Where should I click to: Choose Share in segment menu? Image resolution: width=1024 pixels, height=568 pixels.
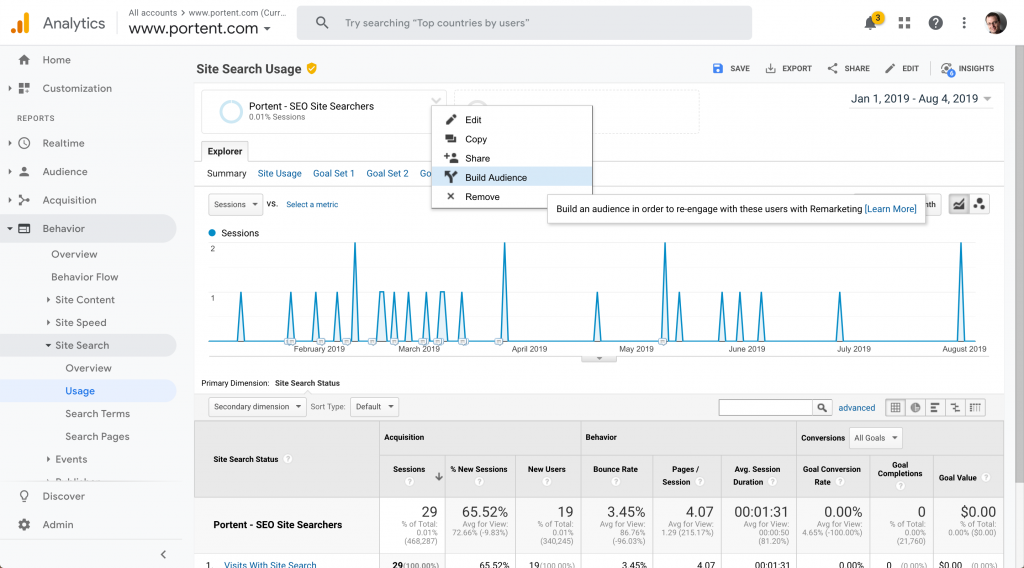click(512, 159)
